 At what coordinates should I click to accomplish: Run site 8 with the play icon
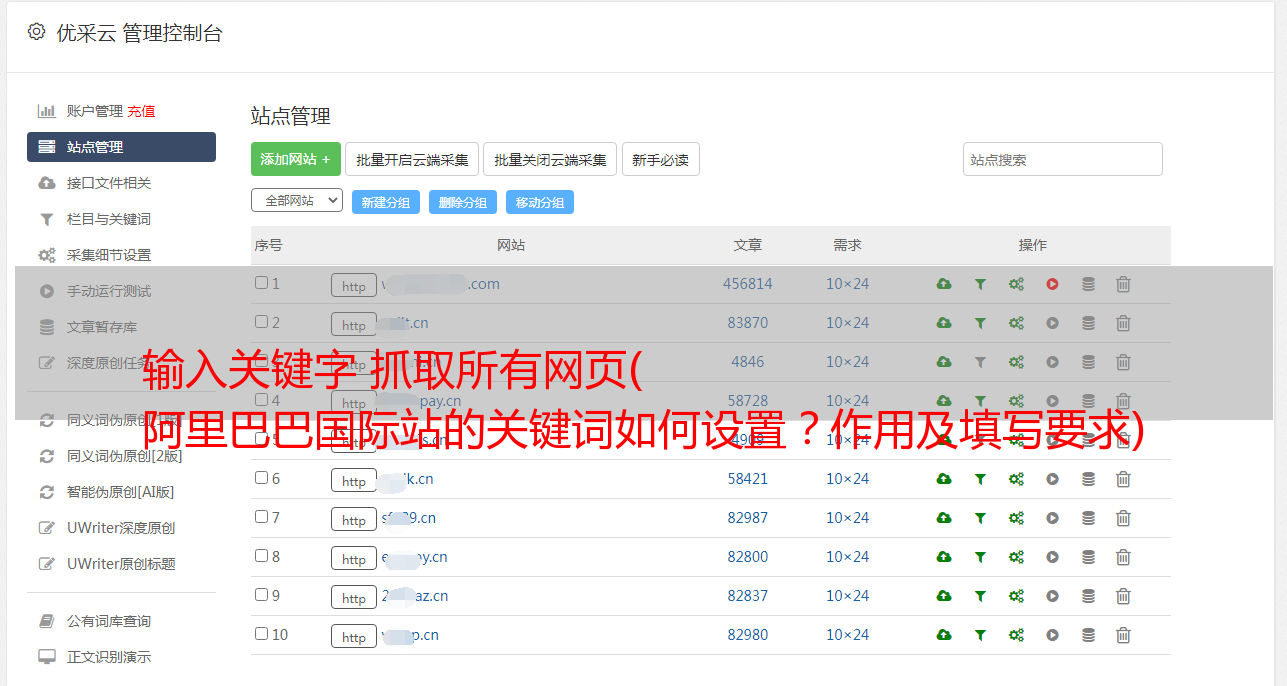pos(1052,557)
